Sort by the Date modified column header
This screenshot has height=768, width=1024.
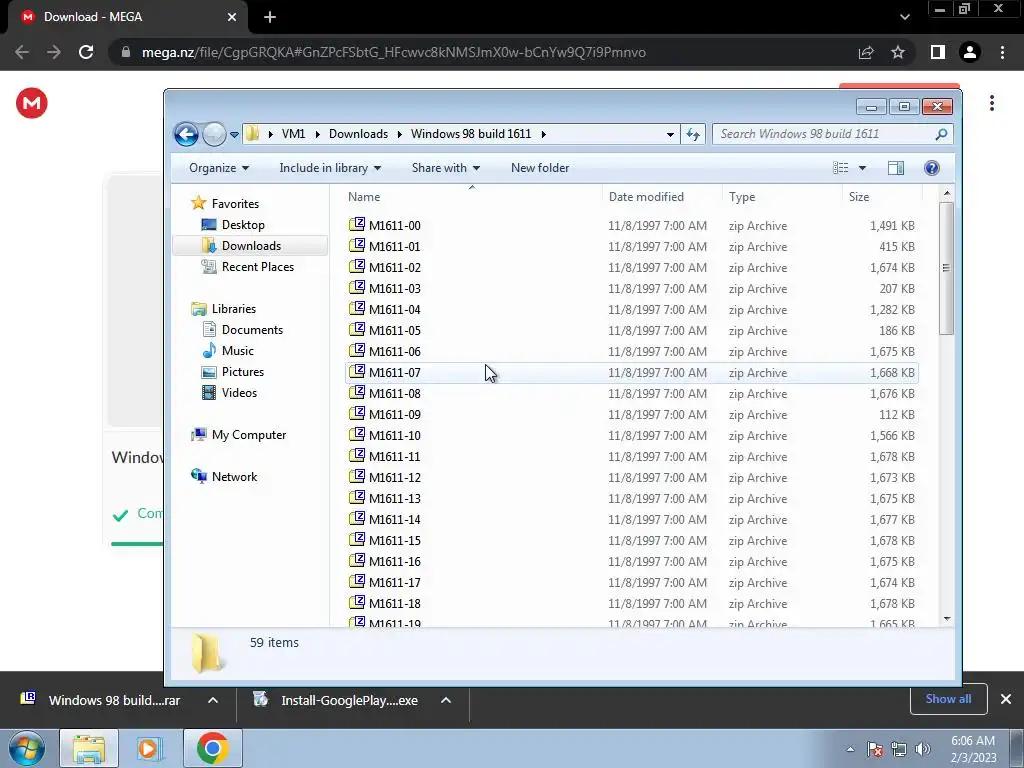pos(646,197)
